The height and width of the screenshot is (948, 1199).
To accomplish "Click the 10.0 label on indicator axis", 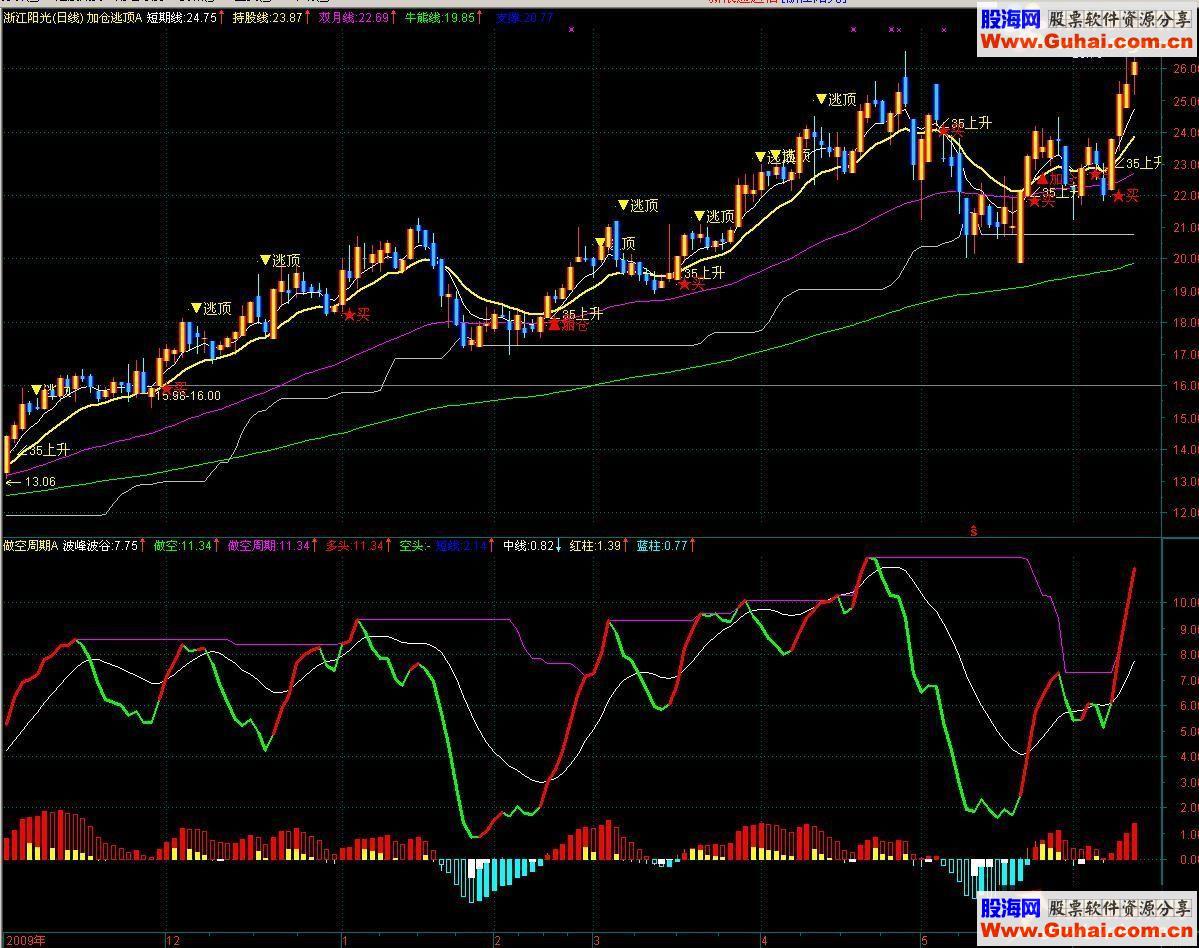I will click(1184, 603).
